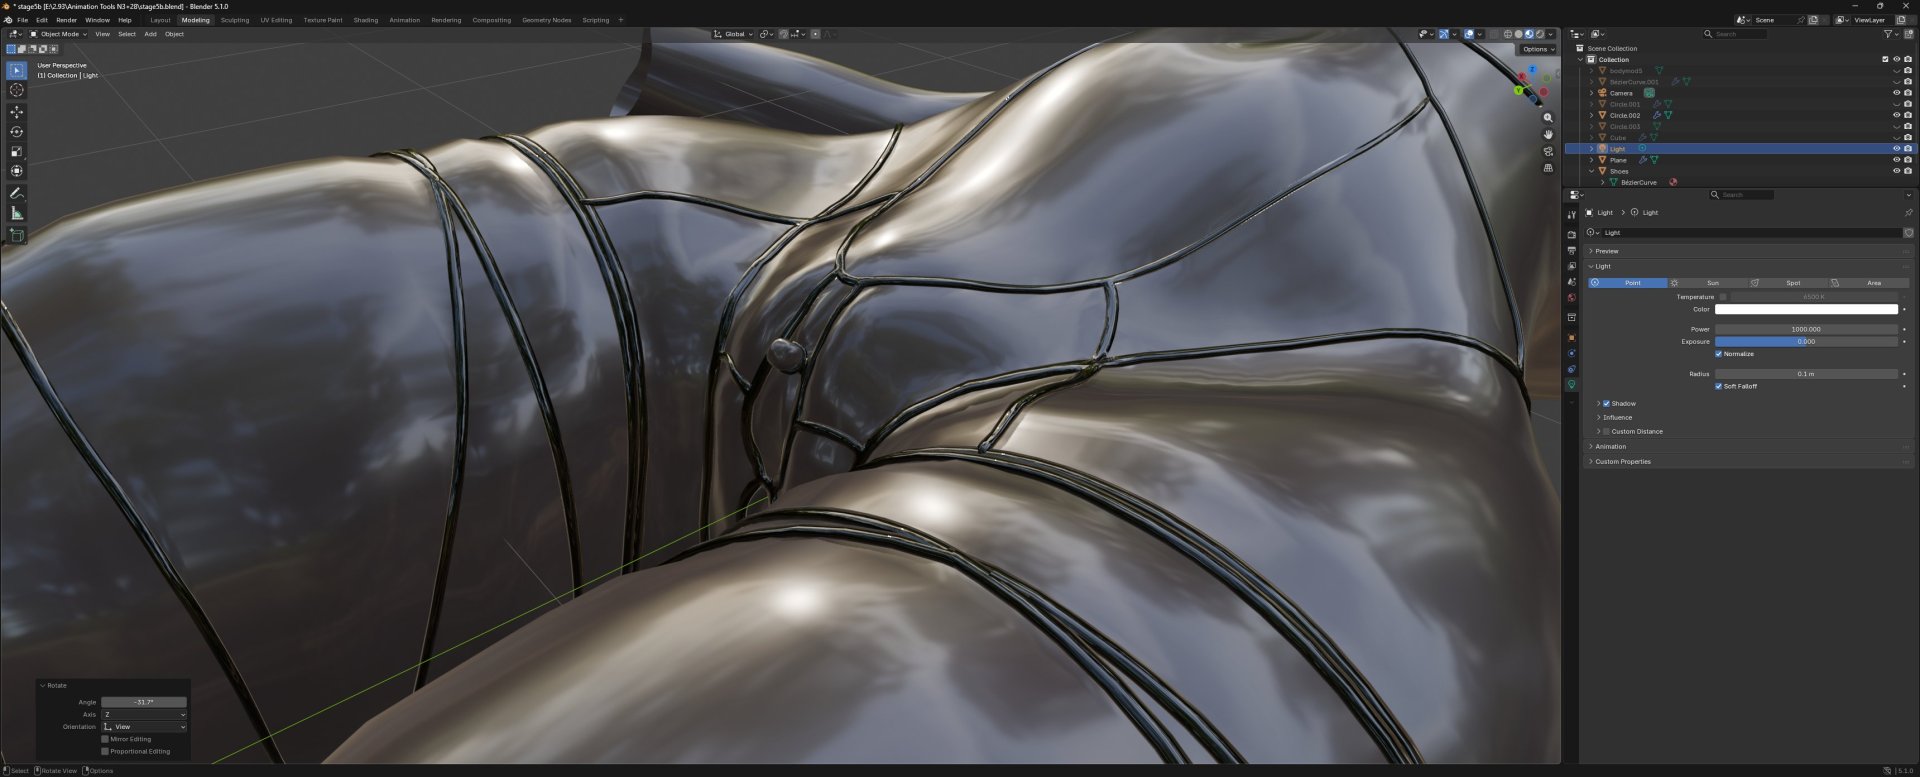Switch perspective/orthographic grid icon in viewport
Viewport: 1920px width, 777px height.
coord(1548,168)
